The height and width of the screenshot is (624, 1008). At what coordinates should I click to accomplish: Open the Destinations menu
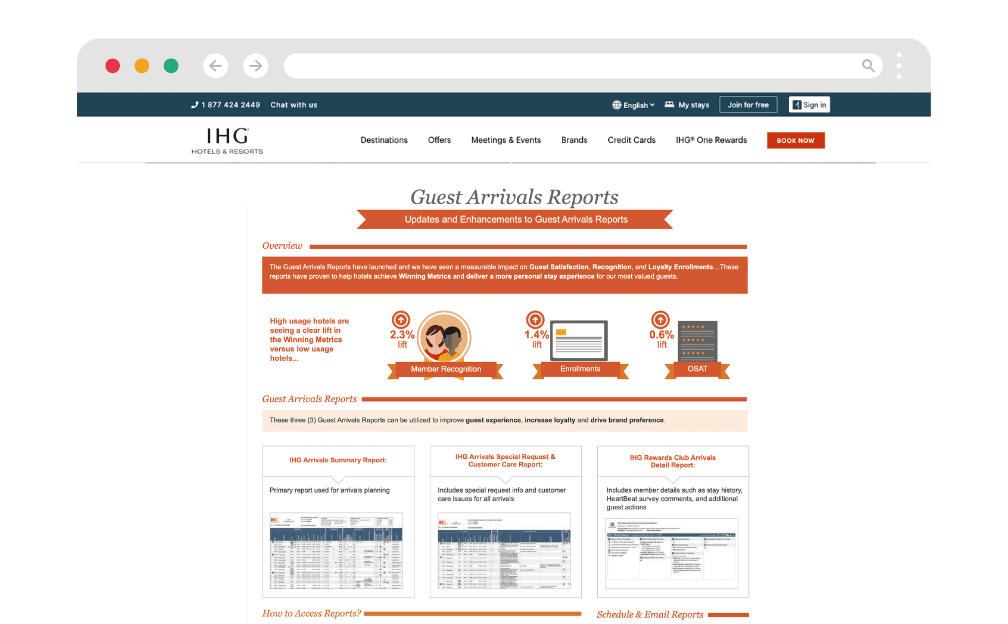(x=384, y=140)
